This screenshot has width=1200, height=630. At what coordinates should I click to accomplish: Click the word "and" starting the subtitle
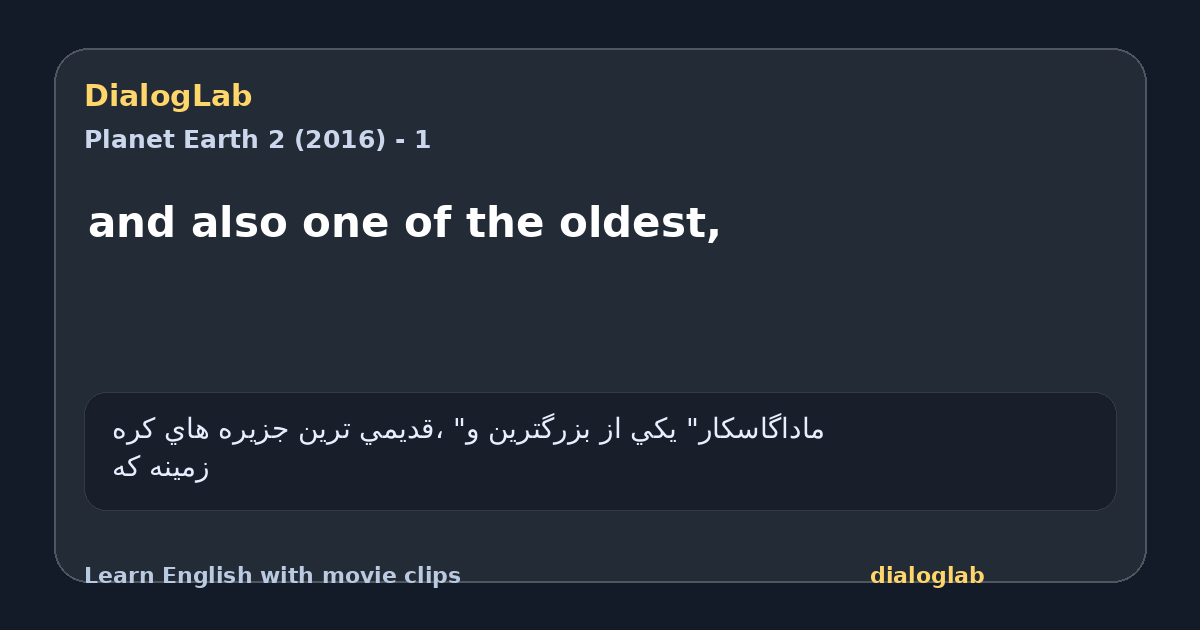tap(132, 223)
